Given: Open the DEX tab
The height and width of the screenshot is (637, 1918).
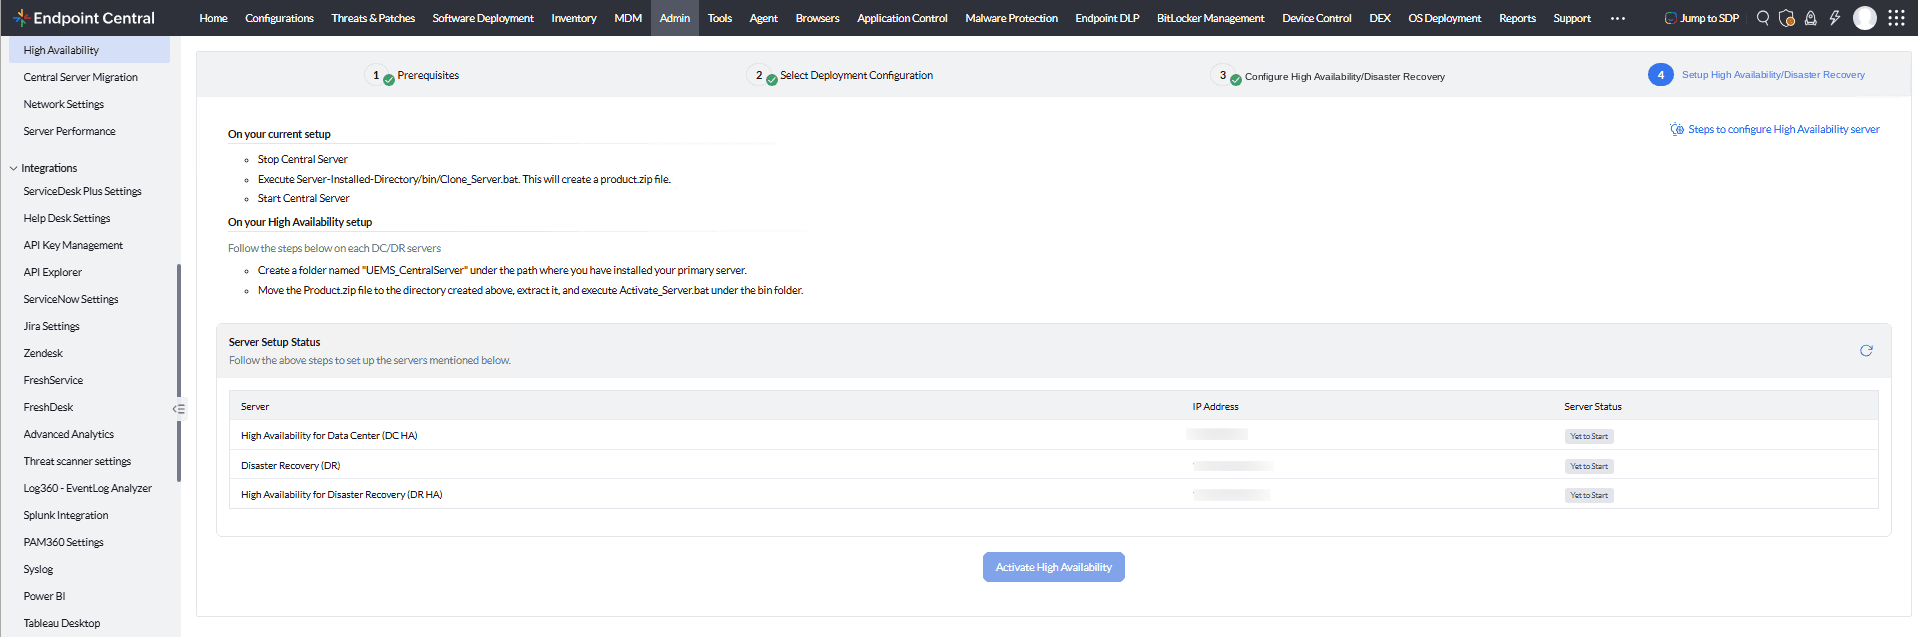Looking at the screenshot, I should pos(1380,18).
